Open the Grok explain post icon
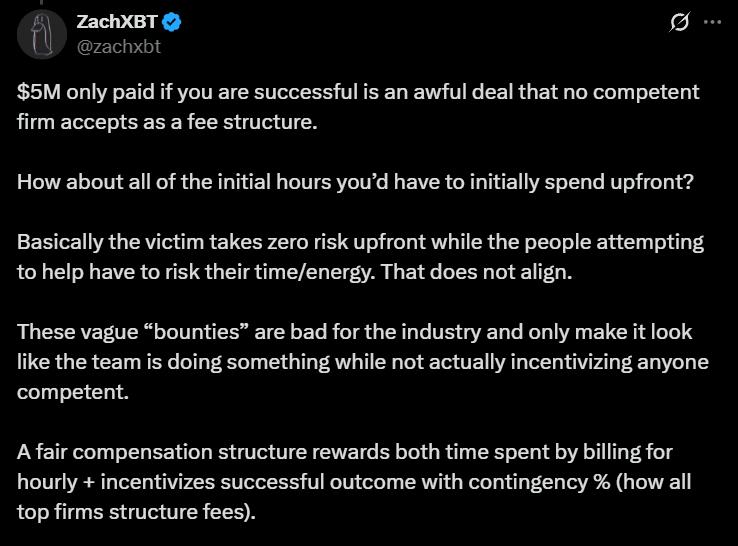This screenshot has width=738, height=546. pos(679,22)
